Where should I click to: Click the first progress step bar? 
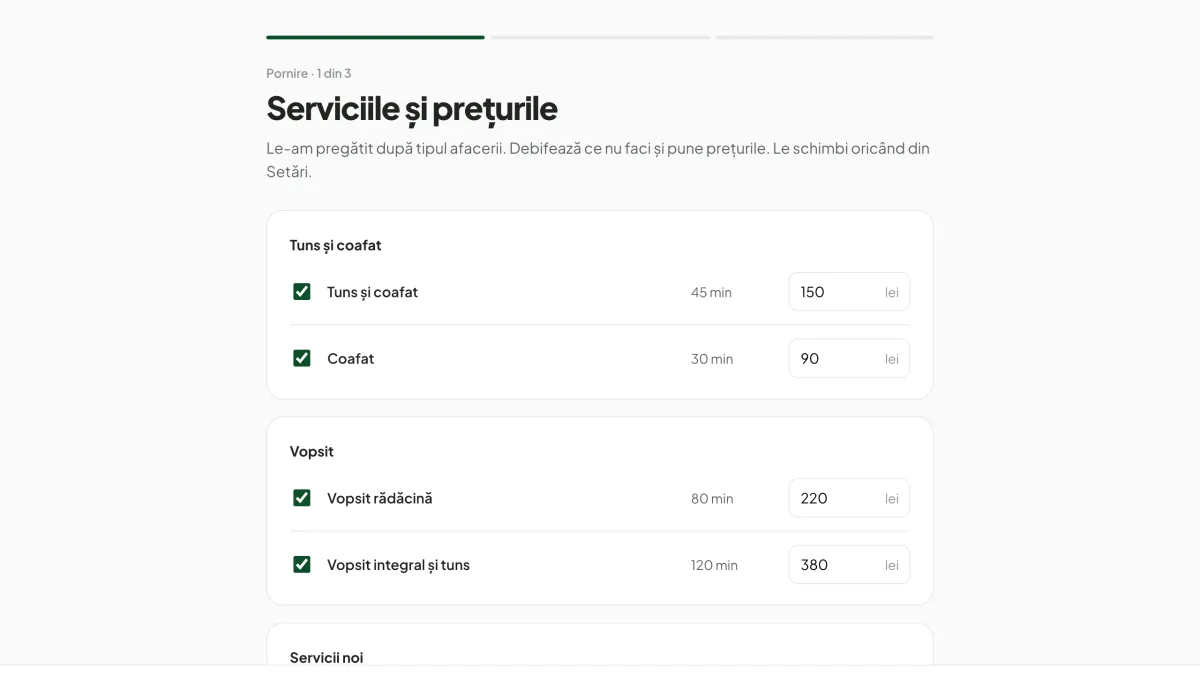coord(375,37)
